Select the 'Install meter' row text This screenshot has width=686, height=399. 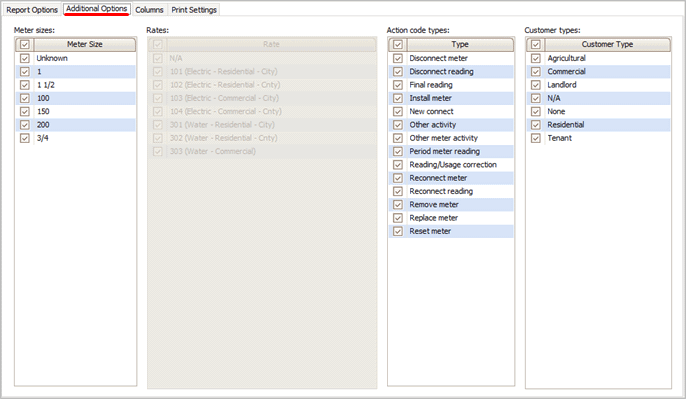430,98
